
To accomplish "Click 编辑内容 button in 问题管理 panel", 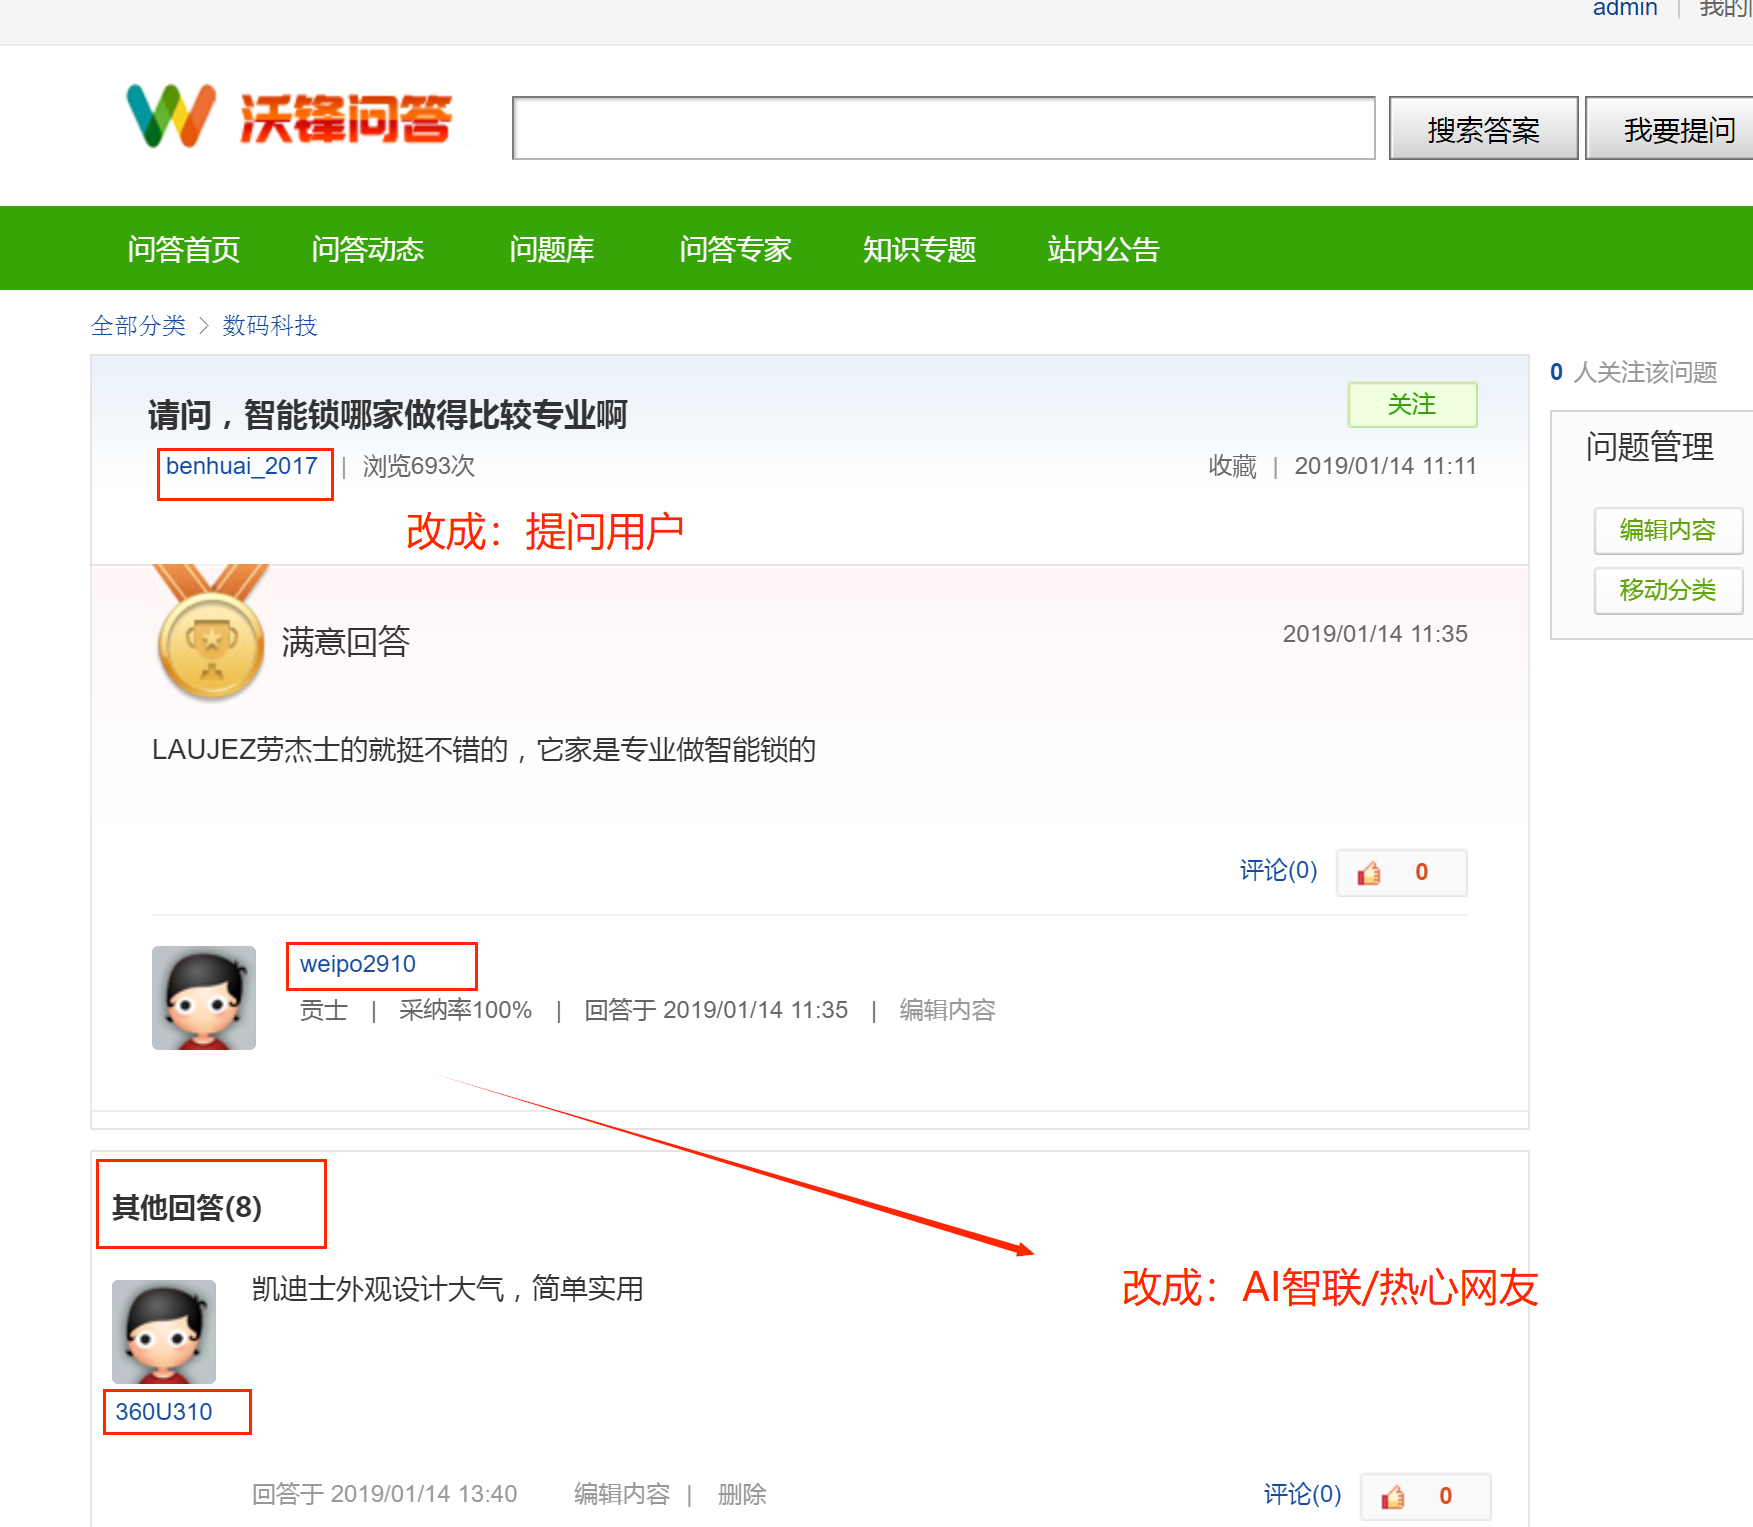I will [x=1667, y=530].
